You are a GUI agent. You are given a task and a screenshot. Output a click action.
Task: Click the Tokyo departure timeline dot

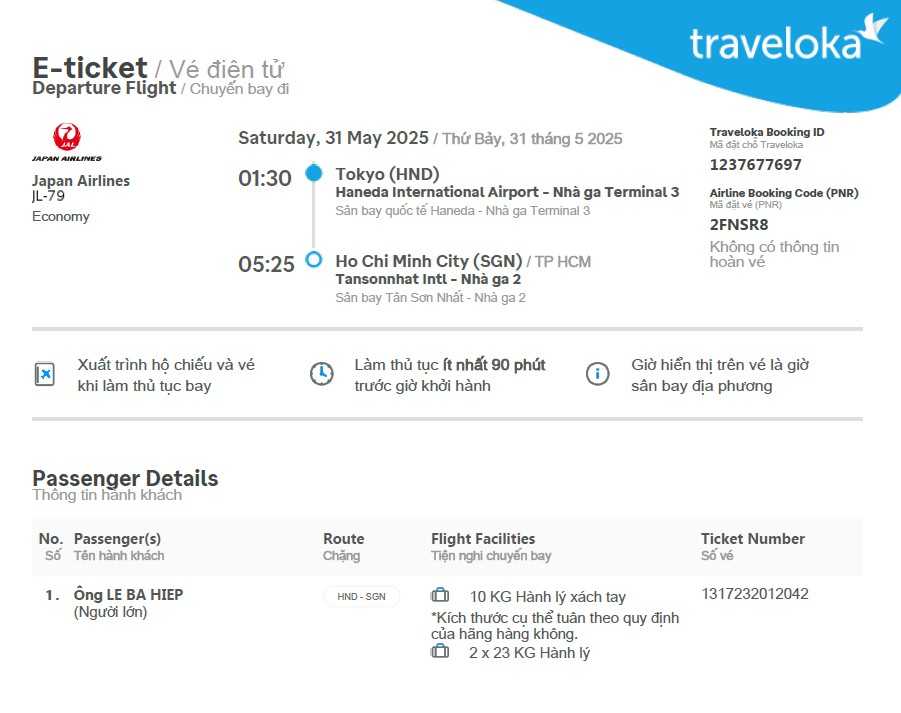314,173
